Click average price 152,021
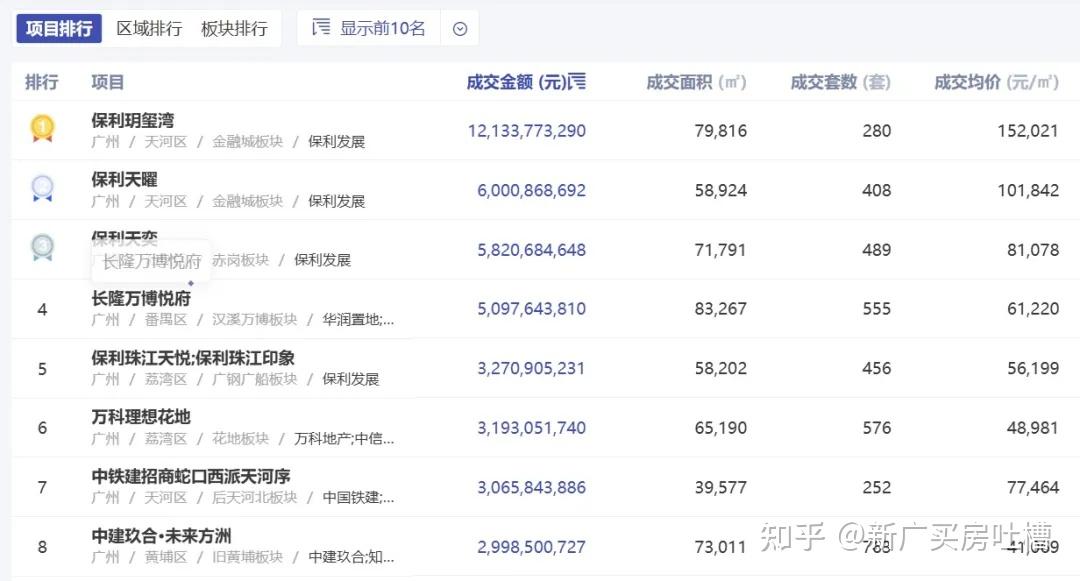The height and width of the screenshot is (581, 1080). [1028, 131]
